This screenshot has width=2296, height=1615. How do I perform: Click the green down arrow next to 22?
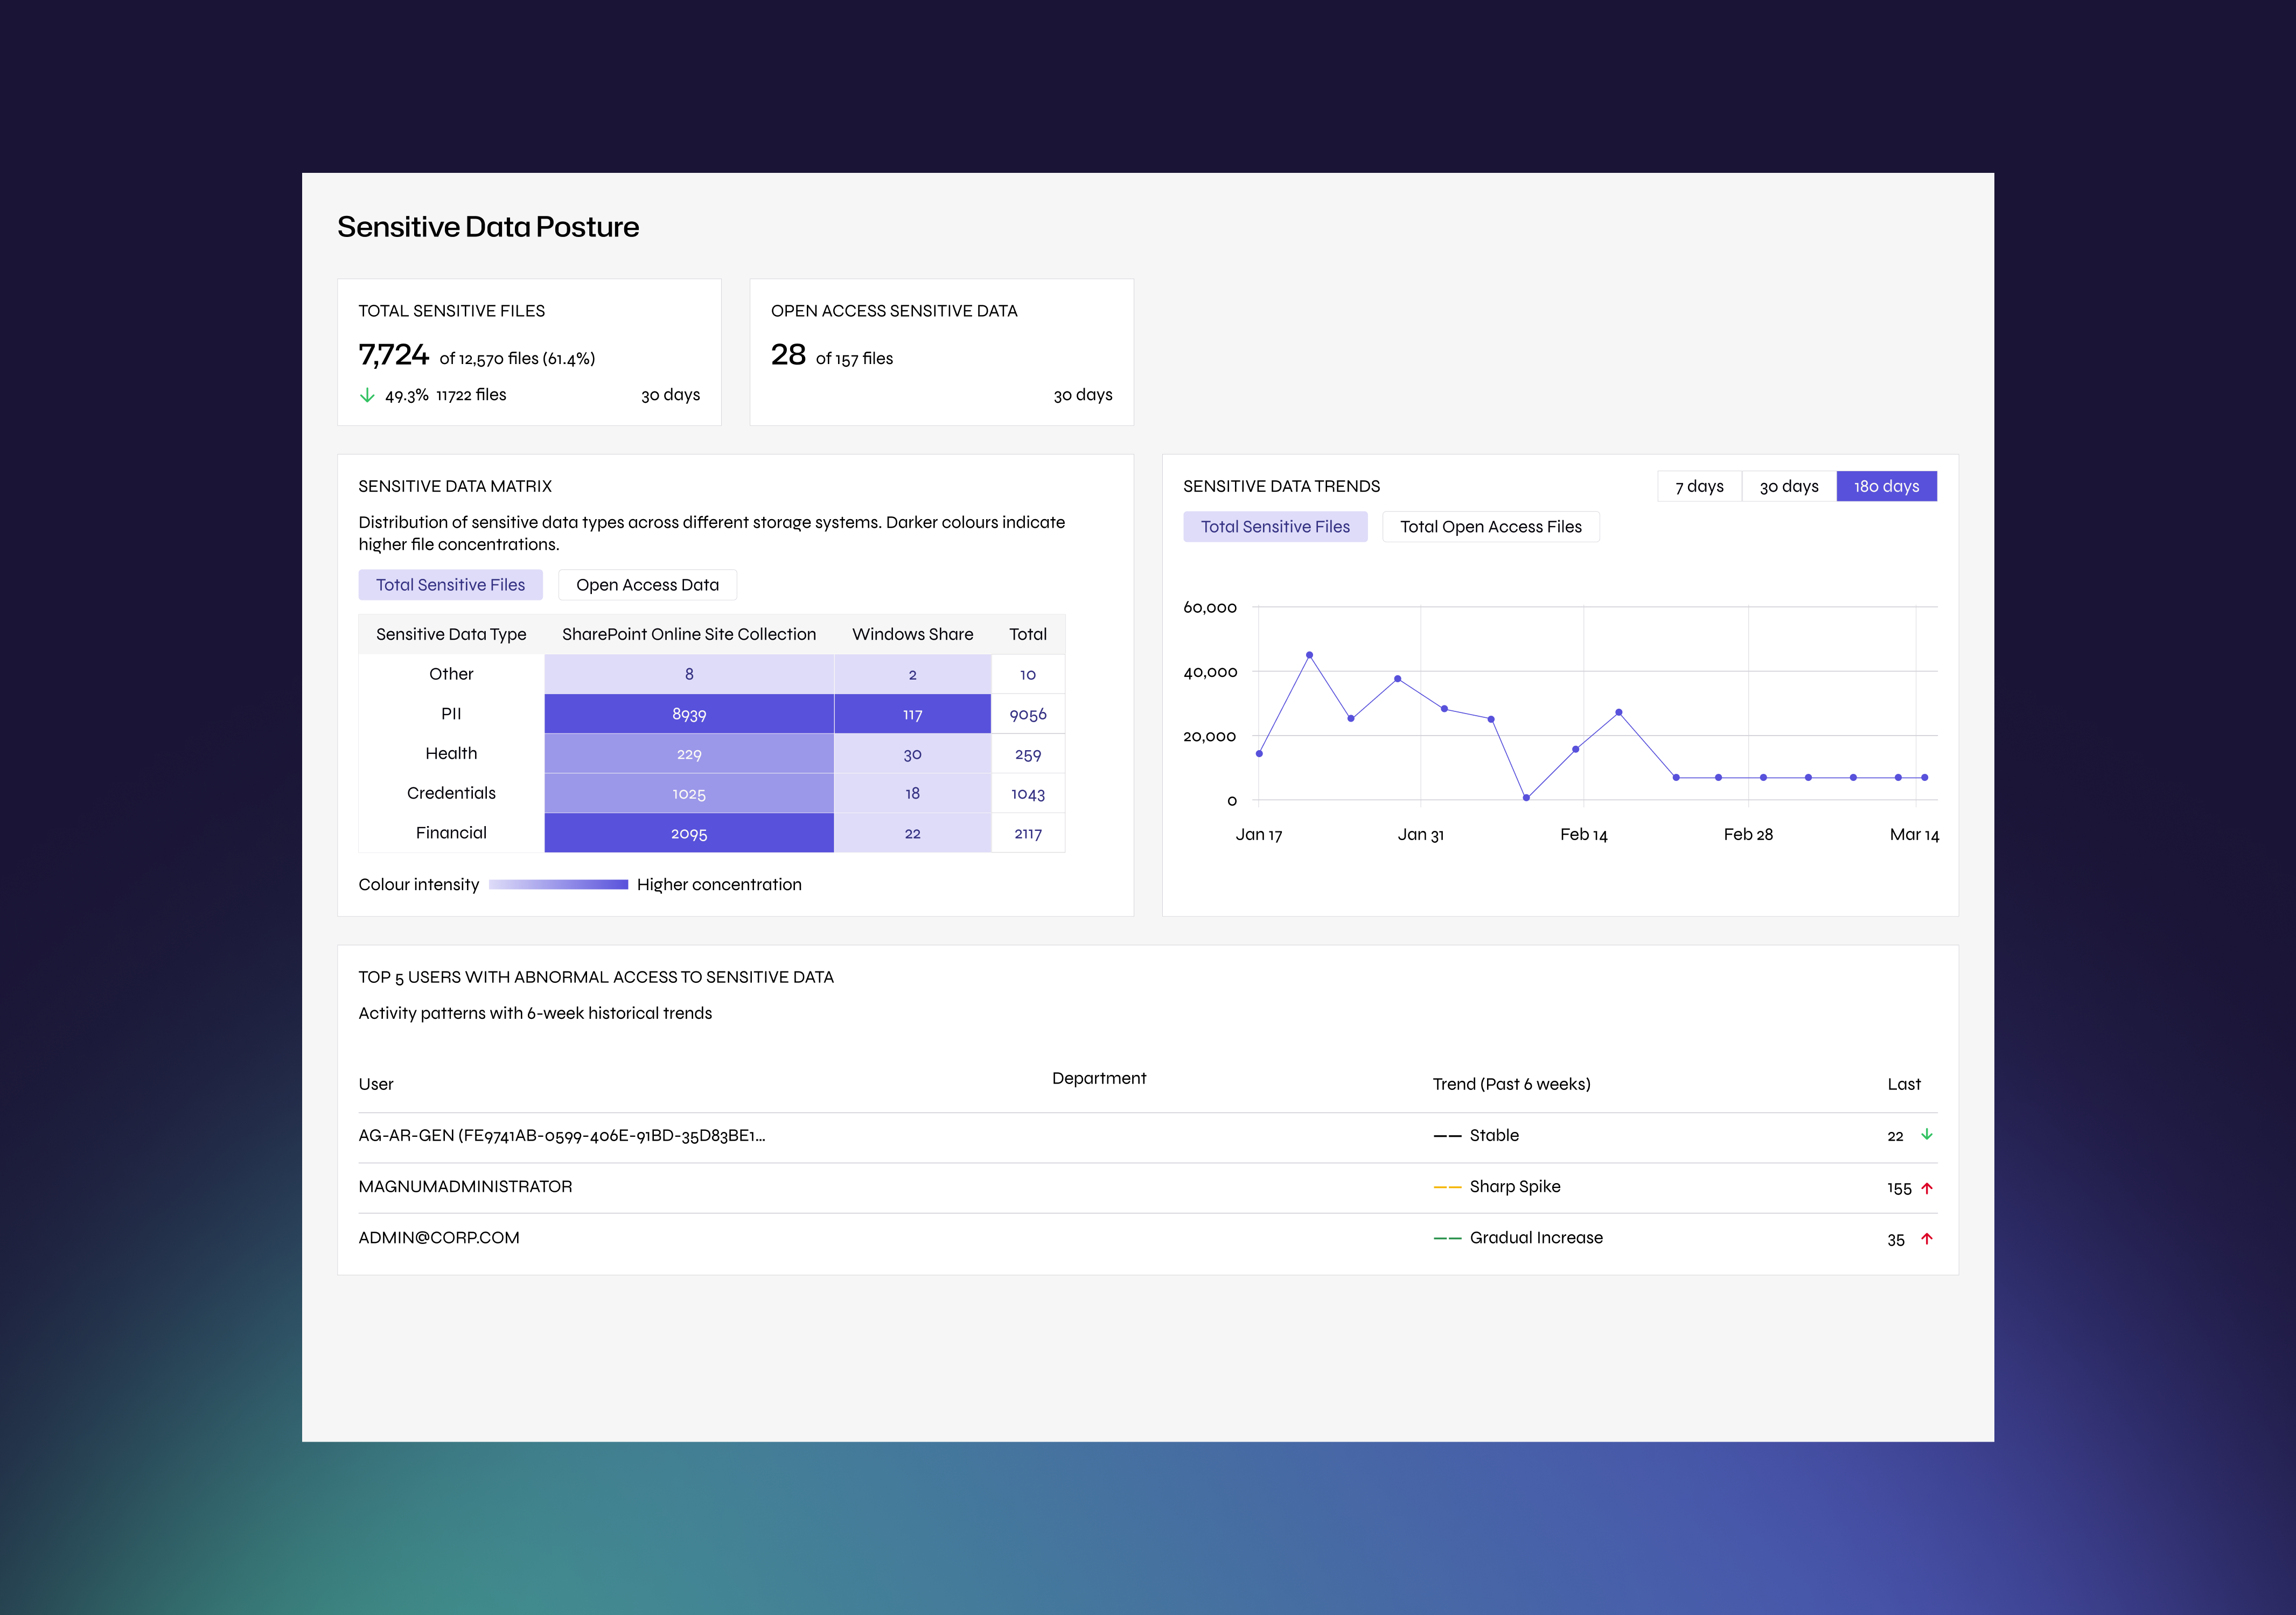(1926, 1135)
